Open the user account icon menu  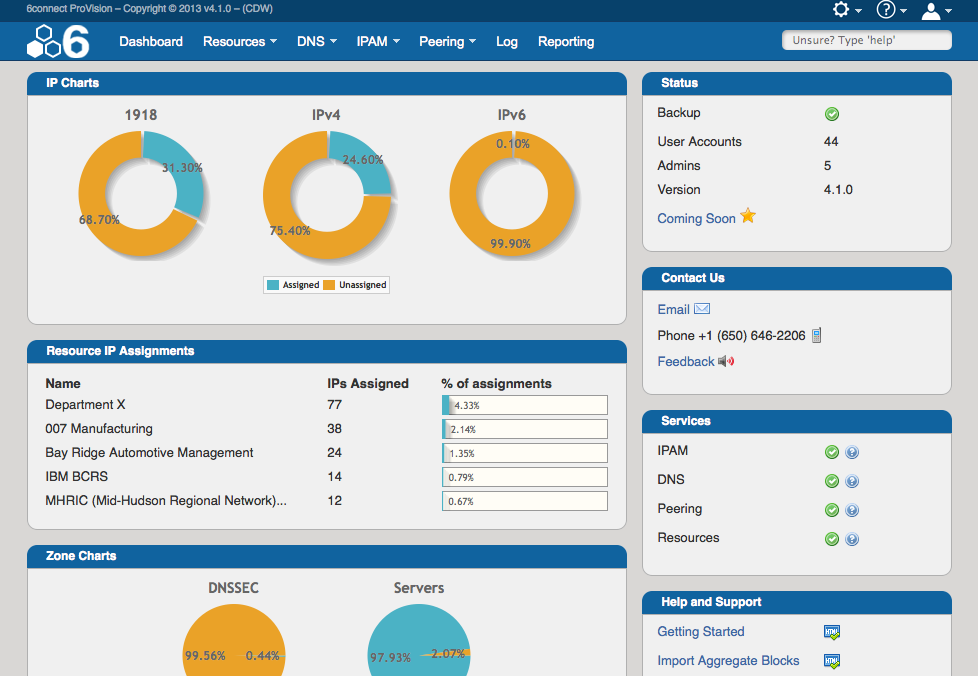(931, 10)
